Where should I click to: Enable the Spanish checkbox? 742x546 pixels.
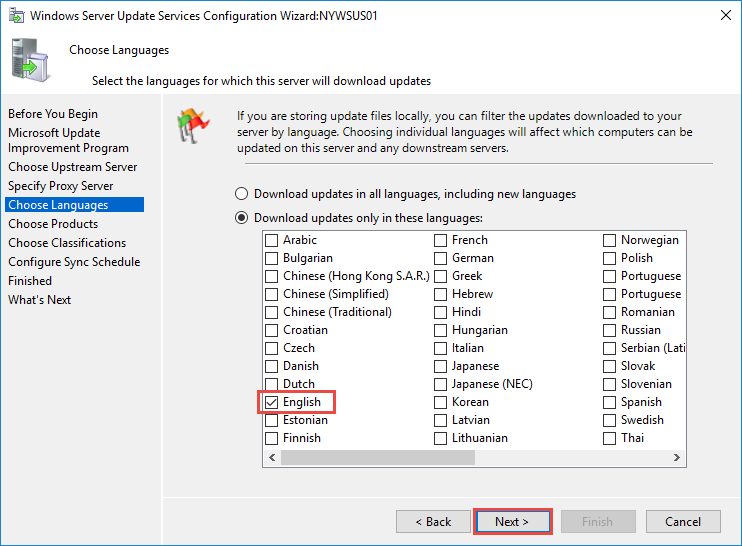point(610,402)
